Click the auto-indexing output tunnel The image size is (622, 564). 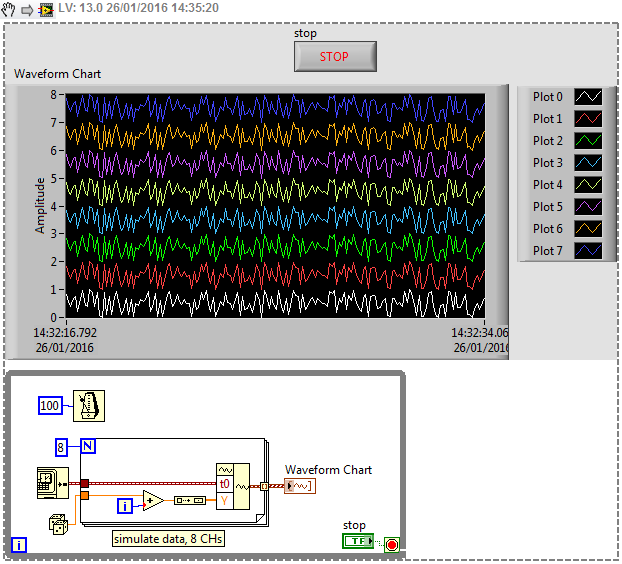[265, 486]
